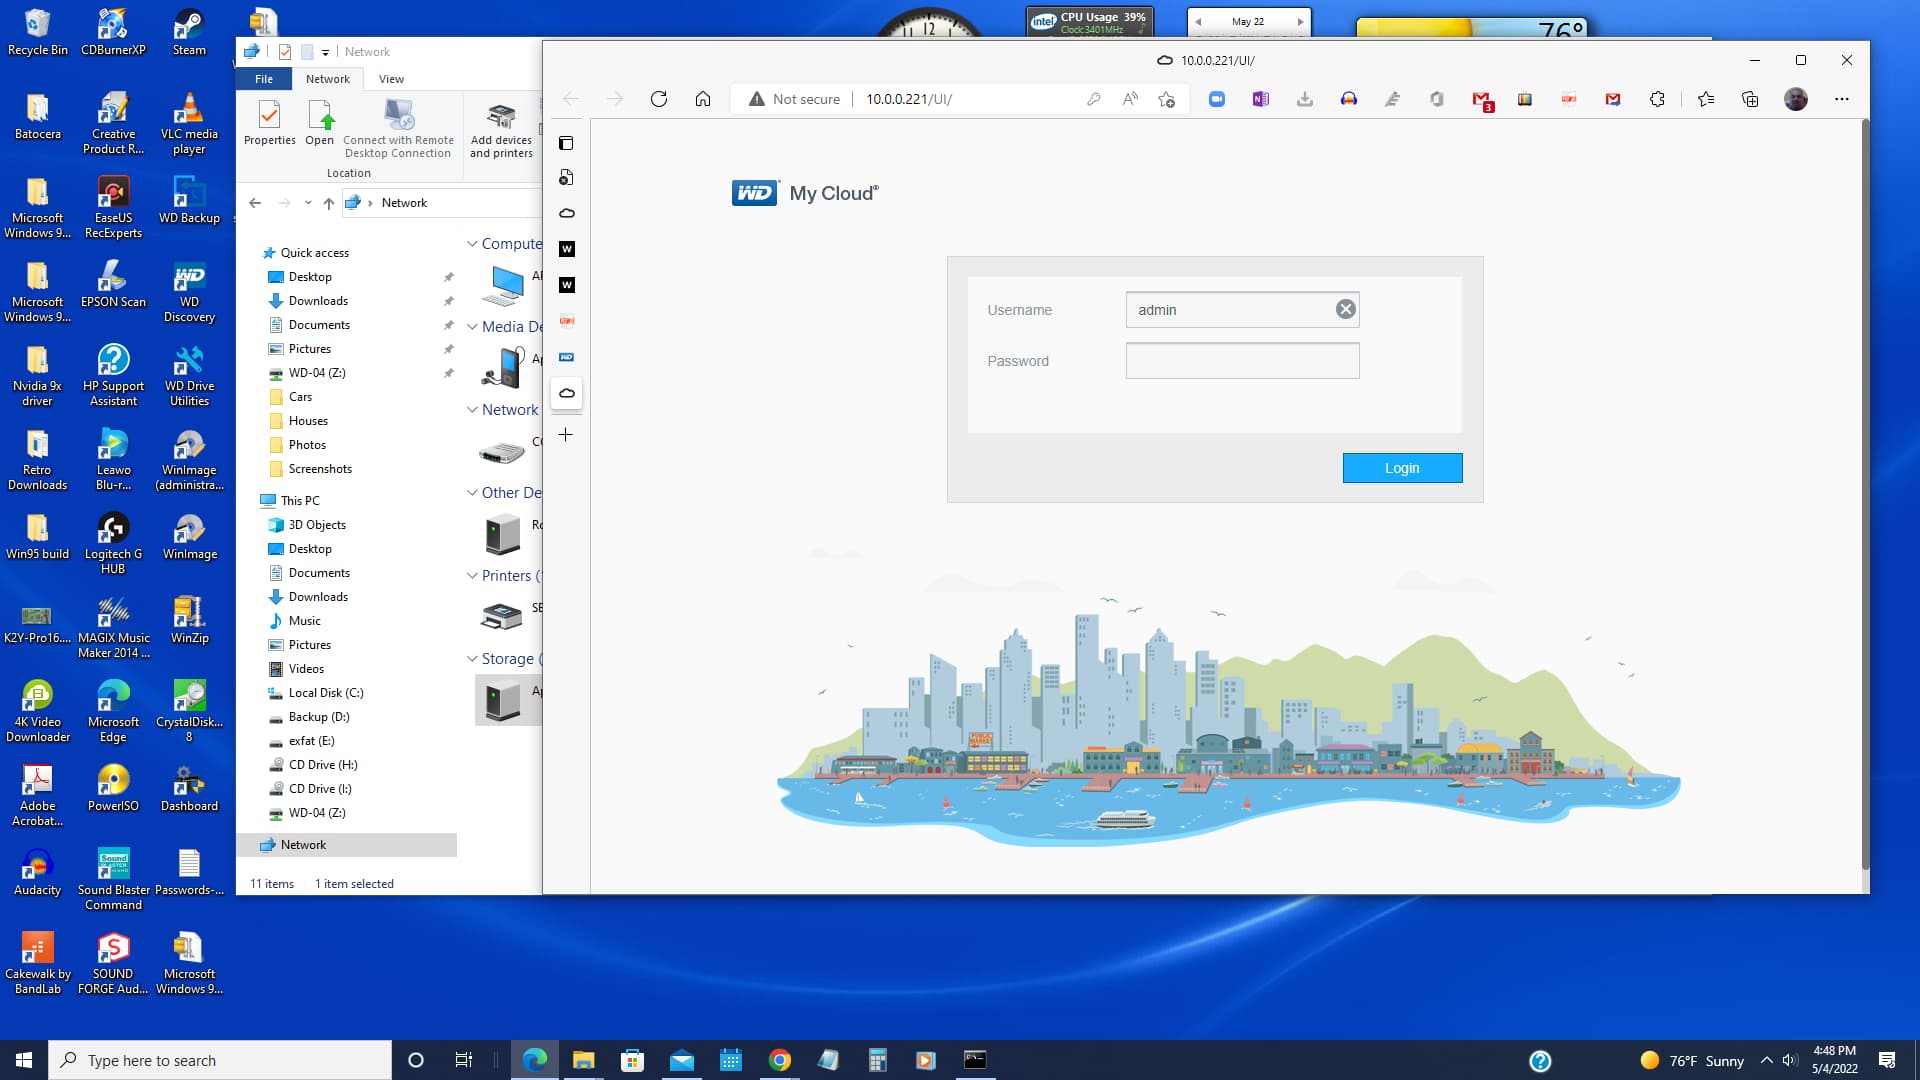Select Local Disk (C:) in navigation pane

326,693
